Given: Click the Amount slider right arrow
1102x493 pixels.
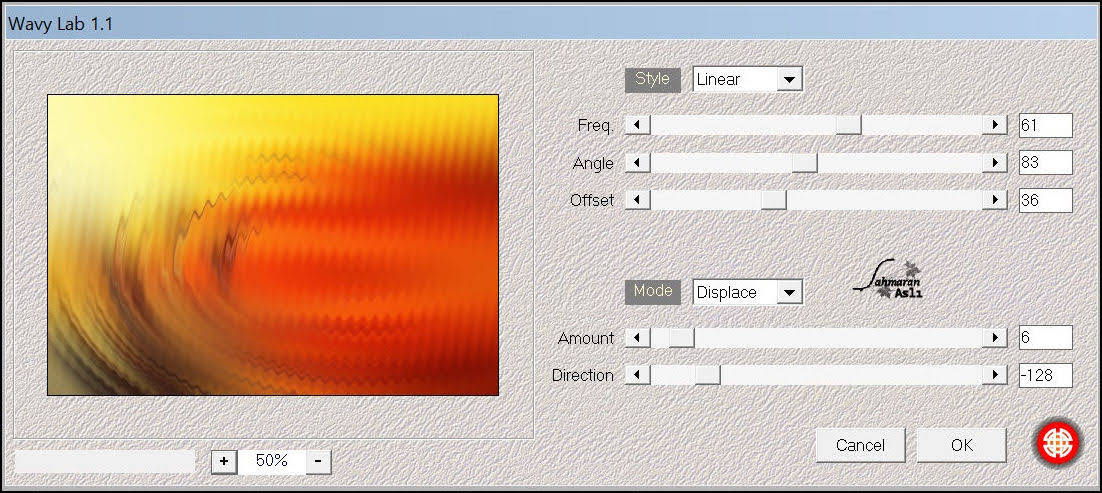Looking at the screenshot, I should coord(994,338).
